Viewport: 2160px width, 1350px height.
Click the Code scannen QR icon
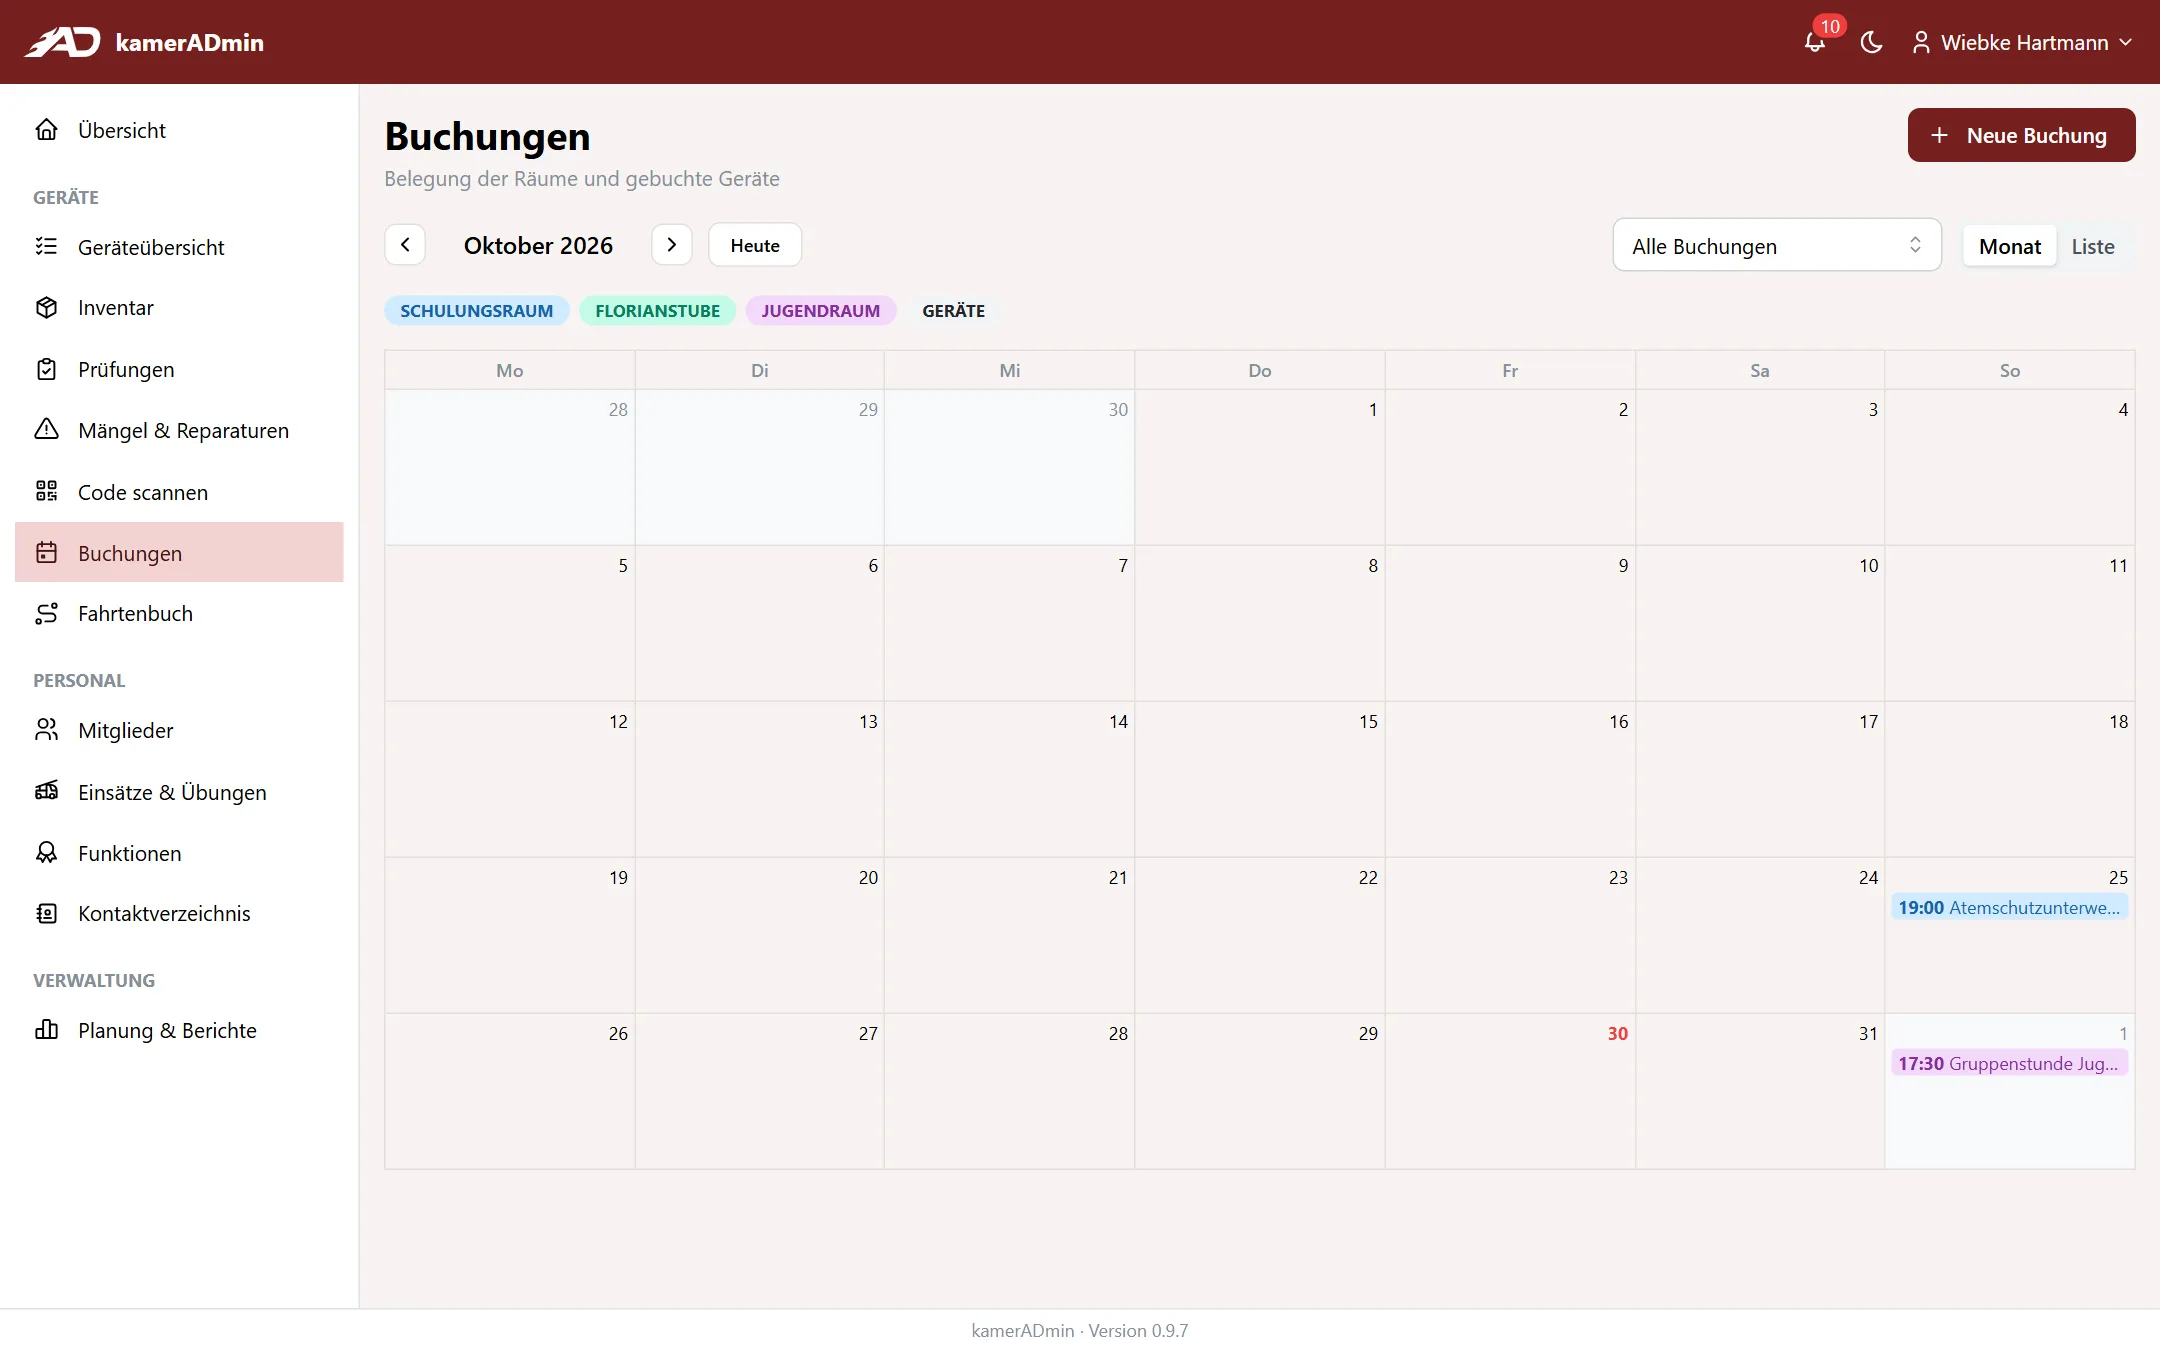coord(46,492)
